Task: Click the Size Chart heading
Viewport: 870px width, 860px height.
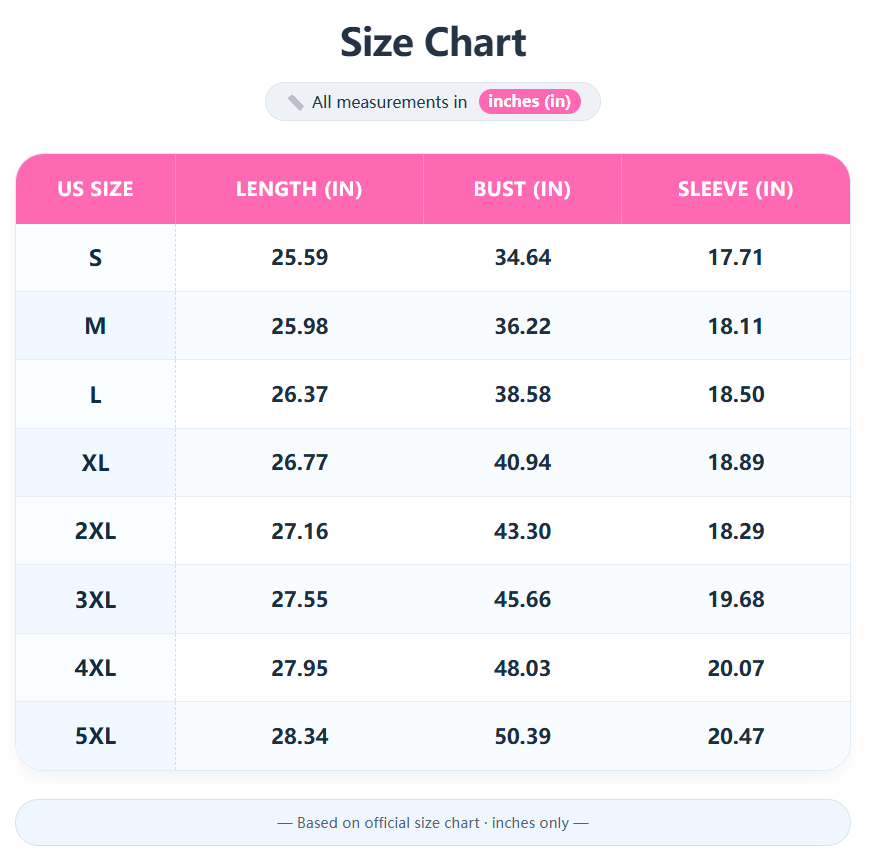Action: pos(433,43)
